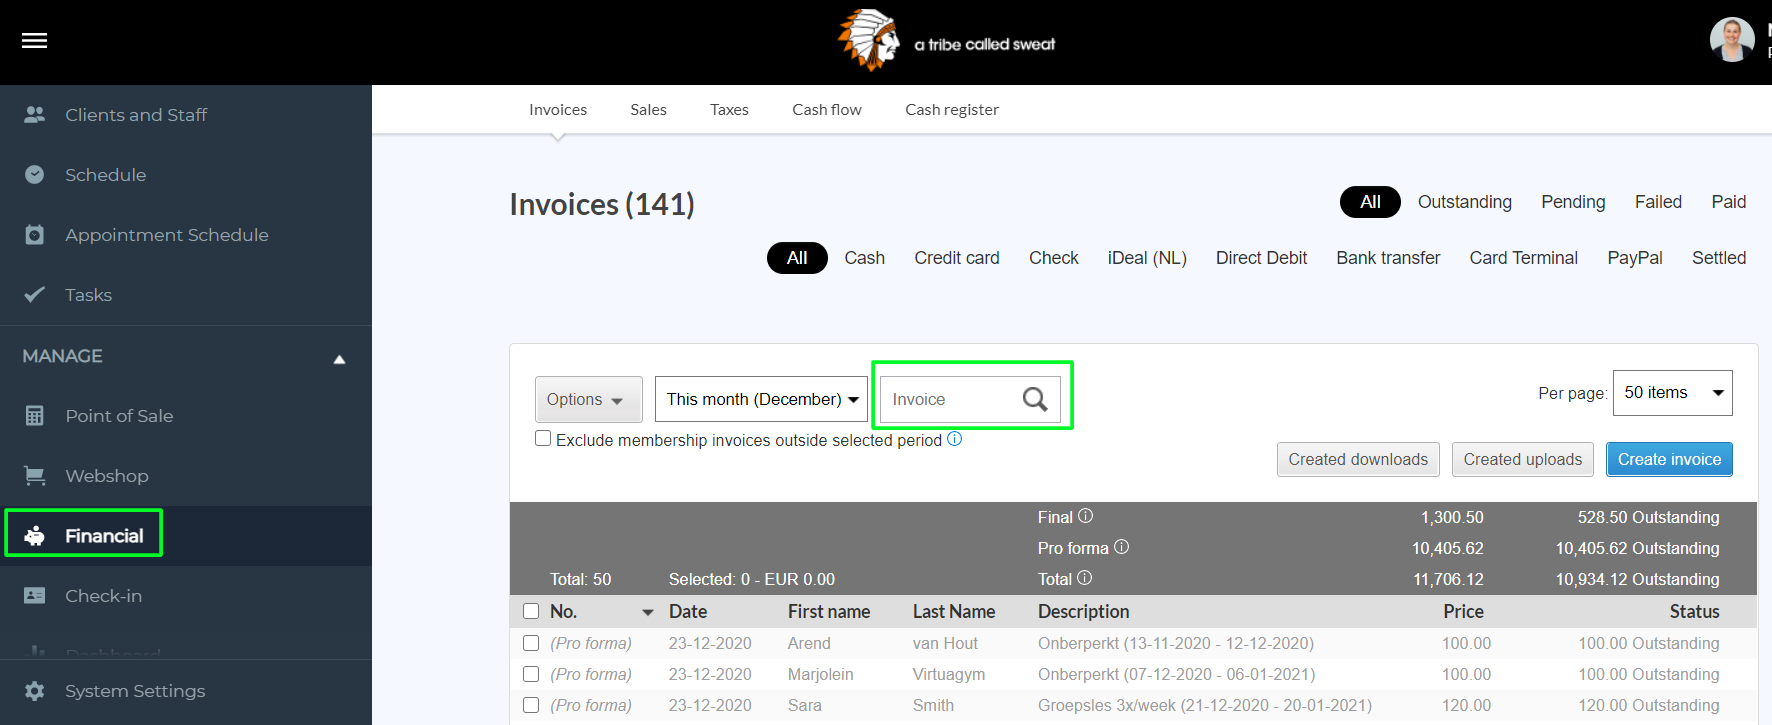This screenshot has width=1772, height=725.
Task: Click the tribe called sweat logo
Action: pyautogui.click(x=947, y=41)
